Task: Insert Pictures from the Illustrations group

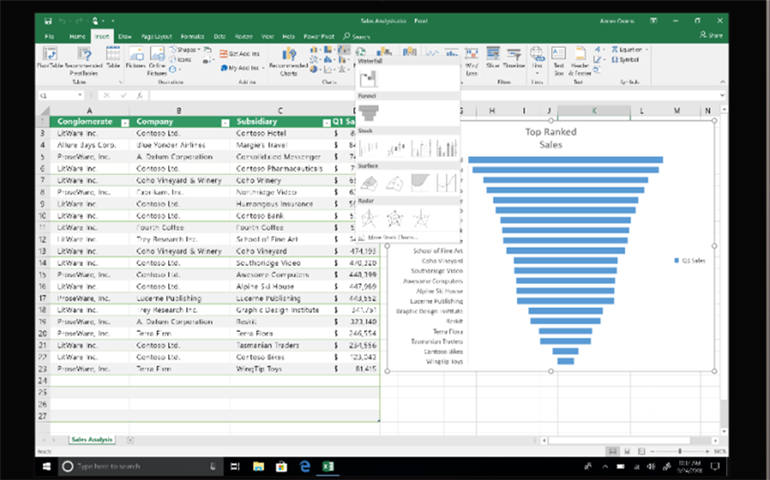Action: pos(136,58)
